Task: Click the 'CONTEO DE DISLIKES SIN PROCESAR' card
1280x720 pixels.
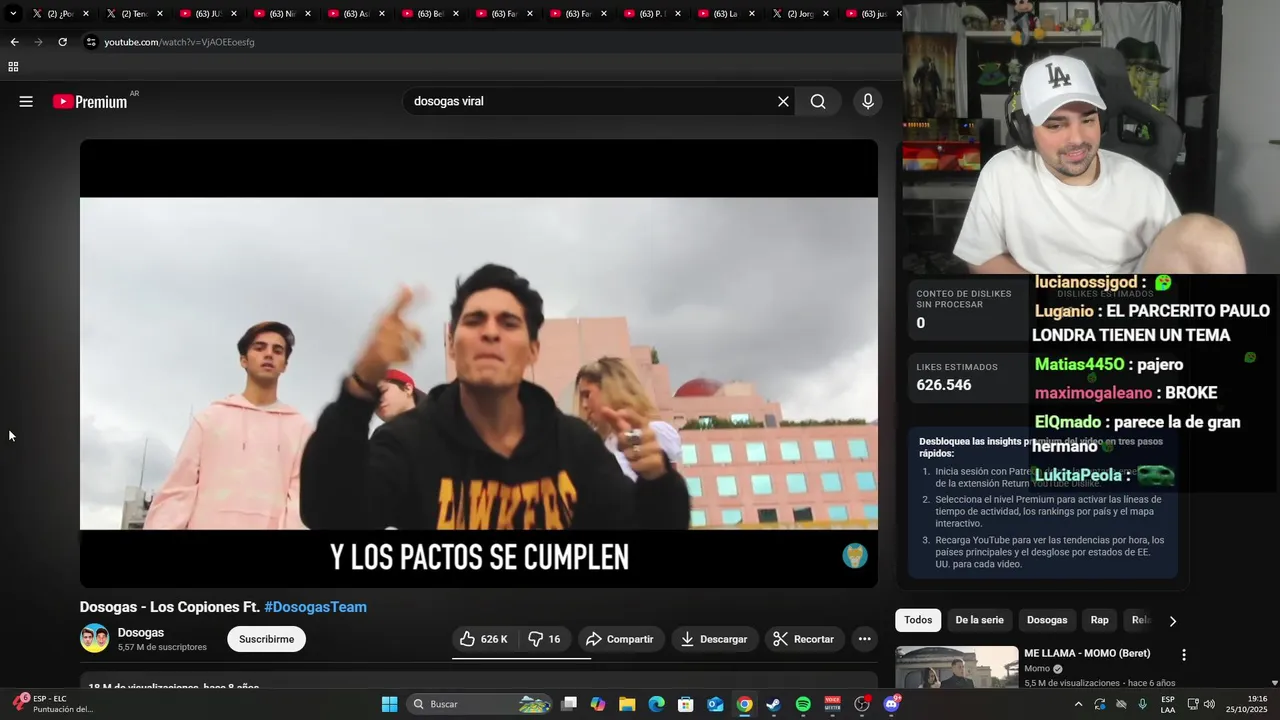Action: pyautogui.click(x=968, y=309)
